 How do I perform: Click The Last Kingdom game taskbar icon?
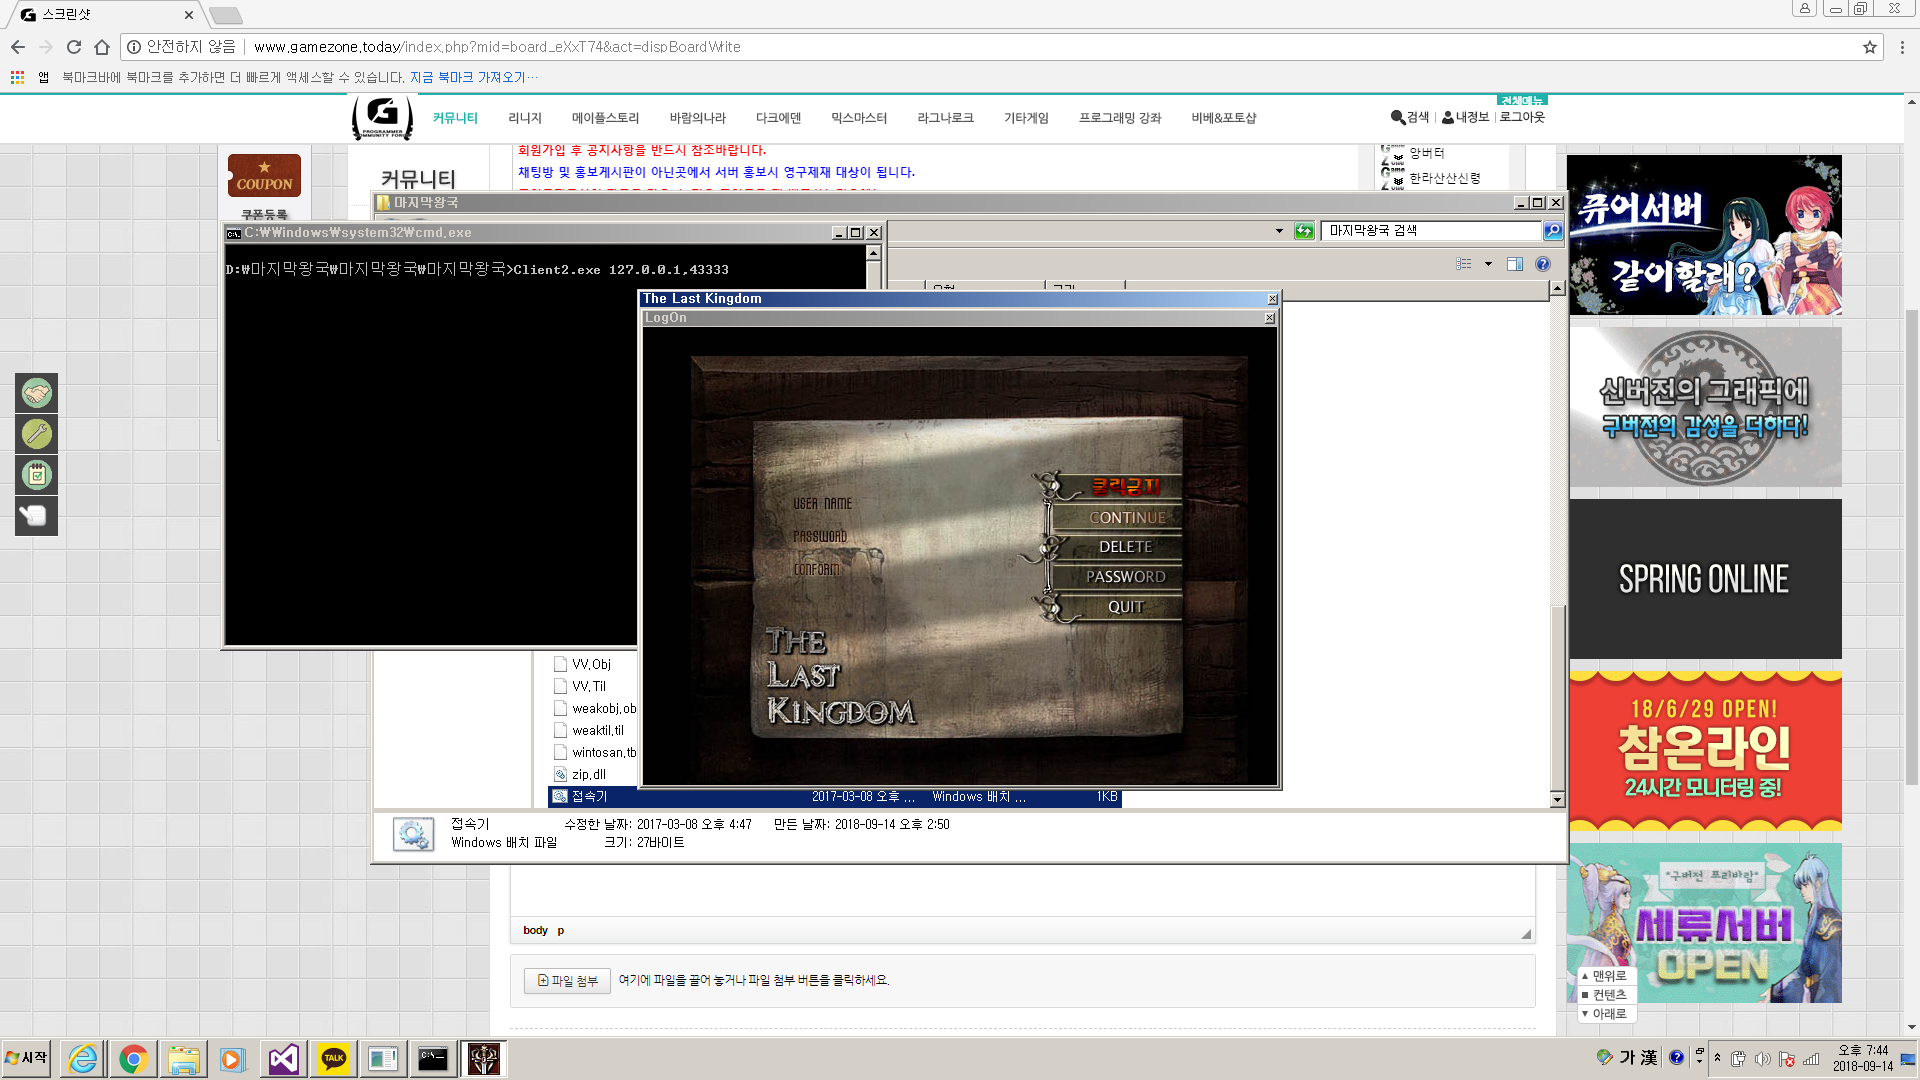[x=484, y=1059]
